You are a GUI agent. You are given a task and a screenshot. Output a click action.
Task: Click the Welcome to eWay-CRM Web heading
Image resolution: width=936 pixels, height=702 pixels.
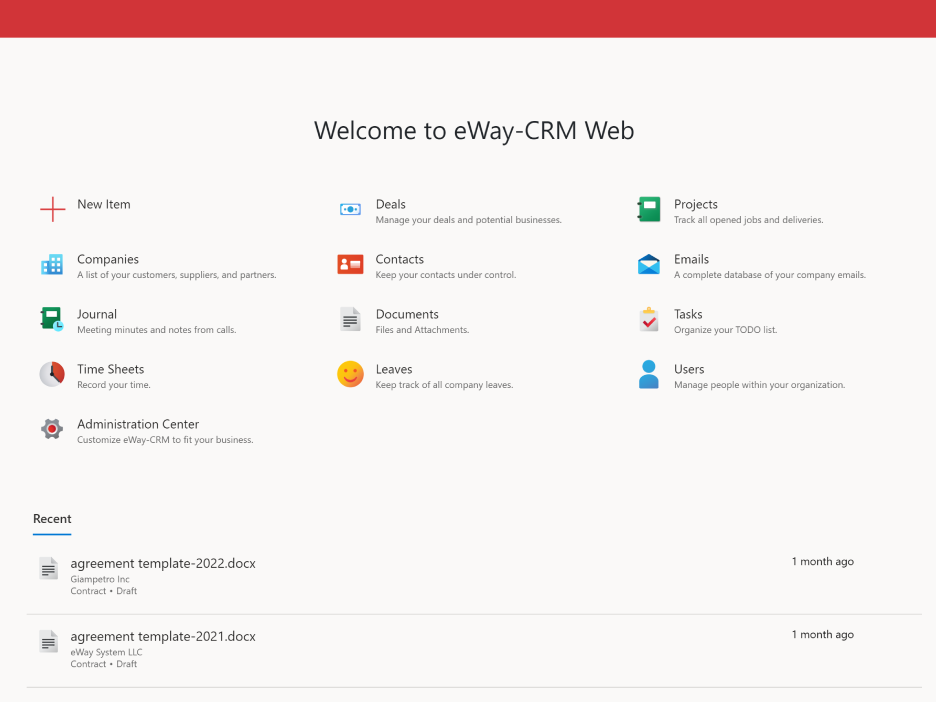point(474,131)
